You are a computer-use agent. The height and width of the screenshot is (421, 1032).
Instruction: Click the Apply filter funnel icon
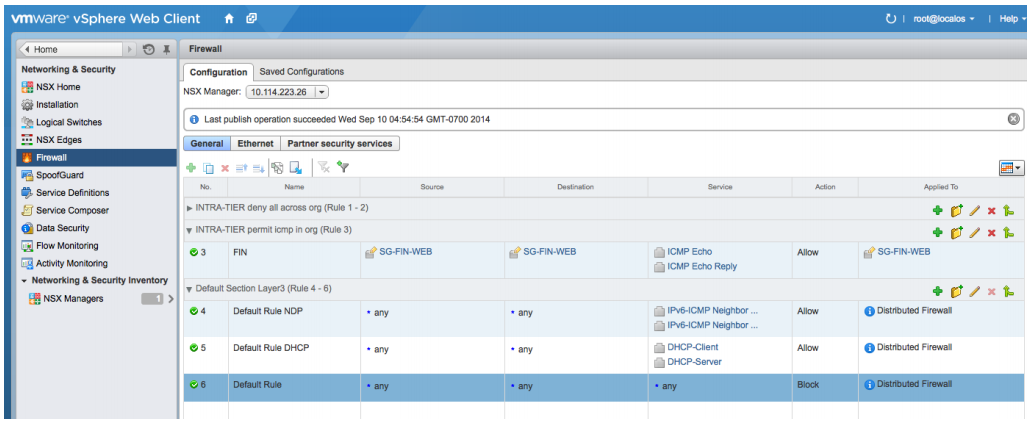[342, 167]
